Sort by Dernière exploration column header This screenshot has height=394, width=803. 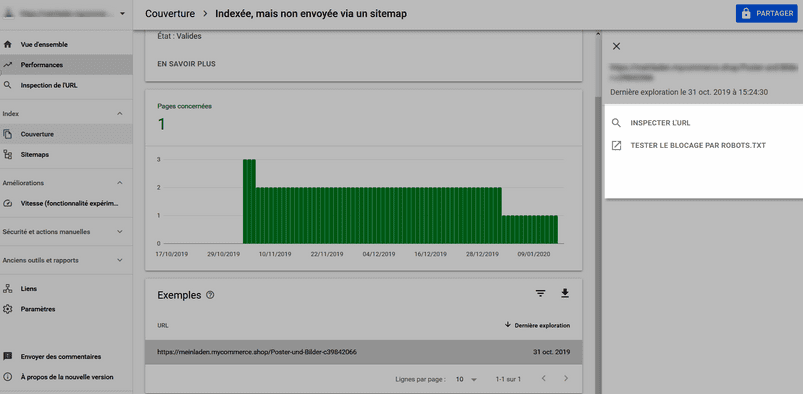538,325
